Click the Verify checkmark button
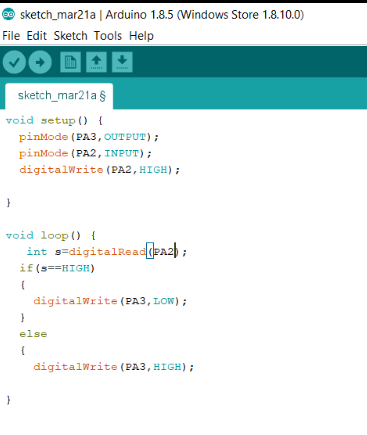 coord(14,62)
